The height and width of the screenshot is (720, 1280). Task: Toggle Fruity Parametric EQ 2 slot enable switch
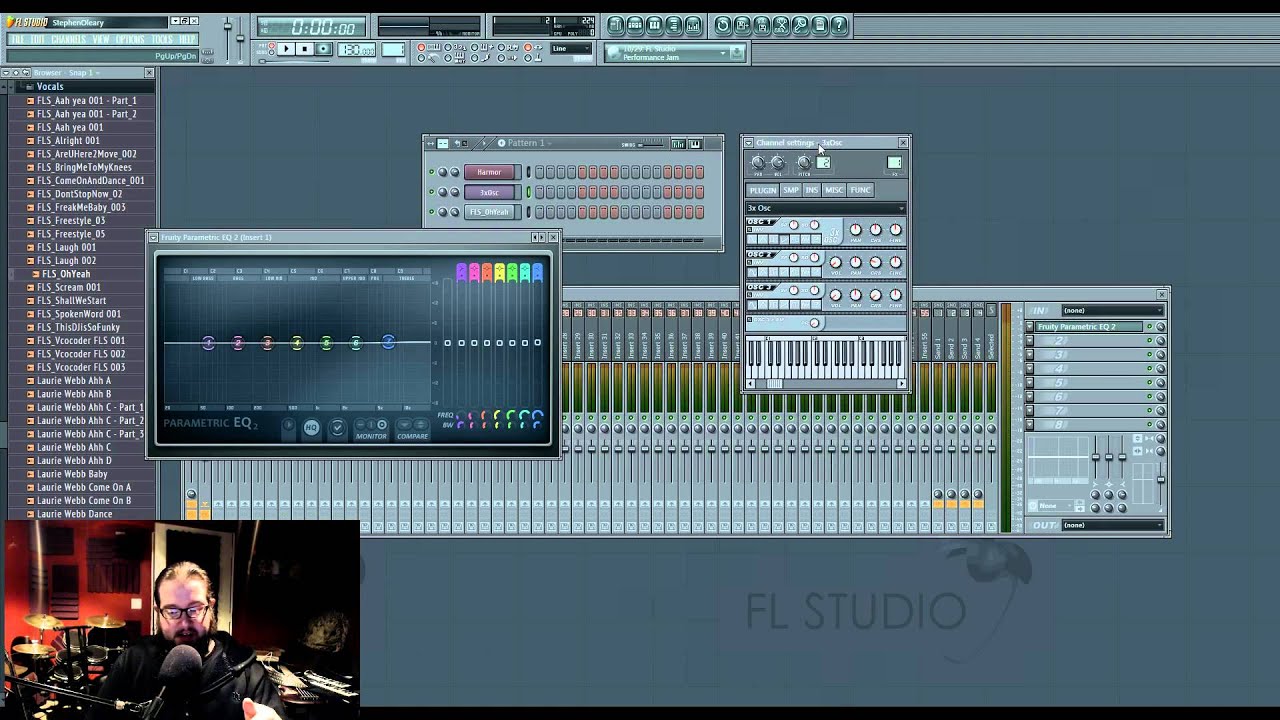pos(1150,326)
